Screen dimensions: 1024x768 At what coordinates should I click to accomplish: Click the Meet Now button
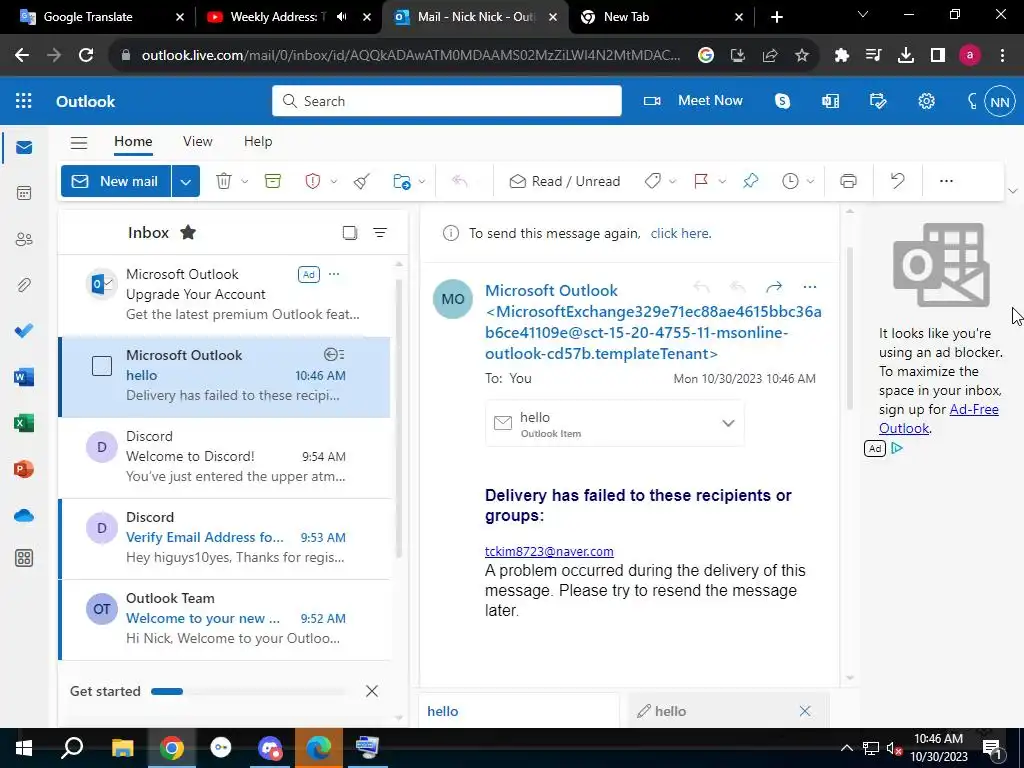pyautogui.click(x=694, y=101)
